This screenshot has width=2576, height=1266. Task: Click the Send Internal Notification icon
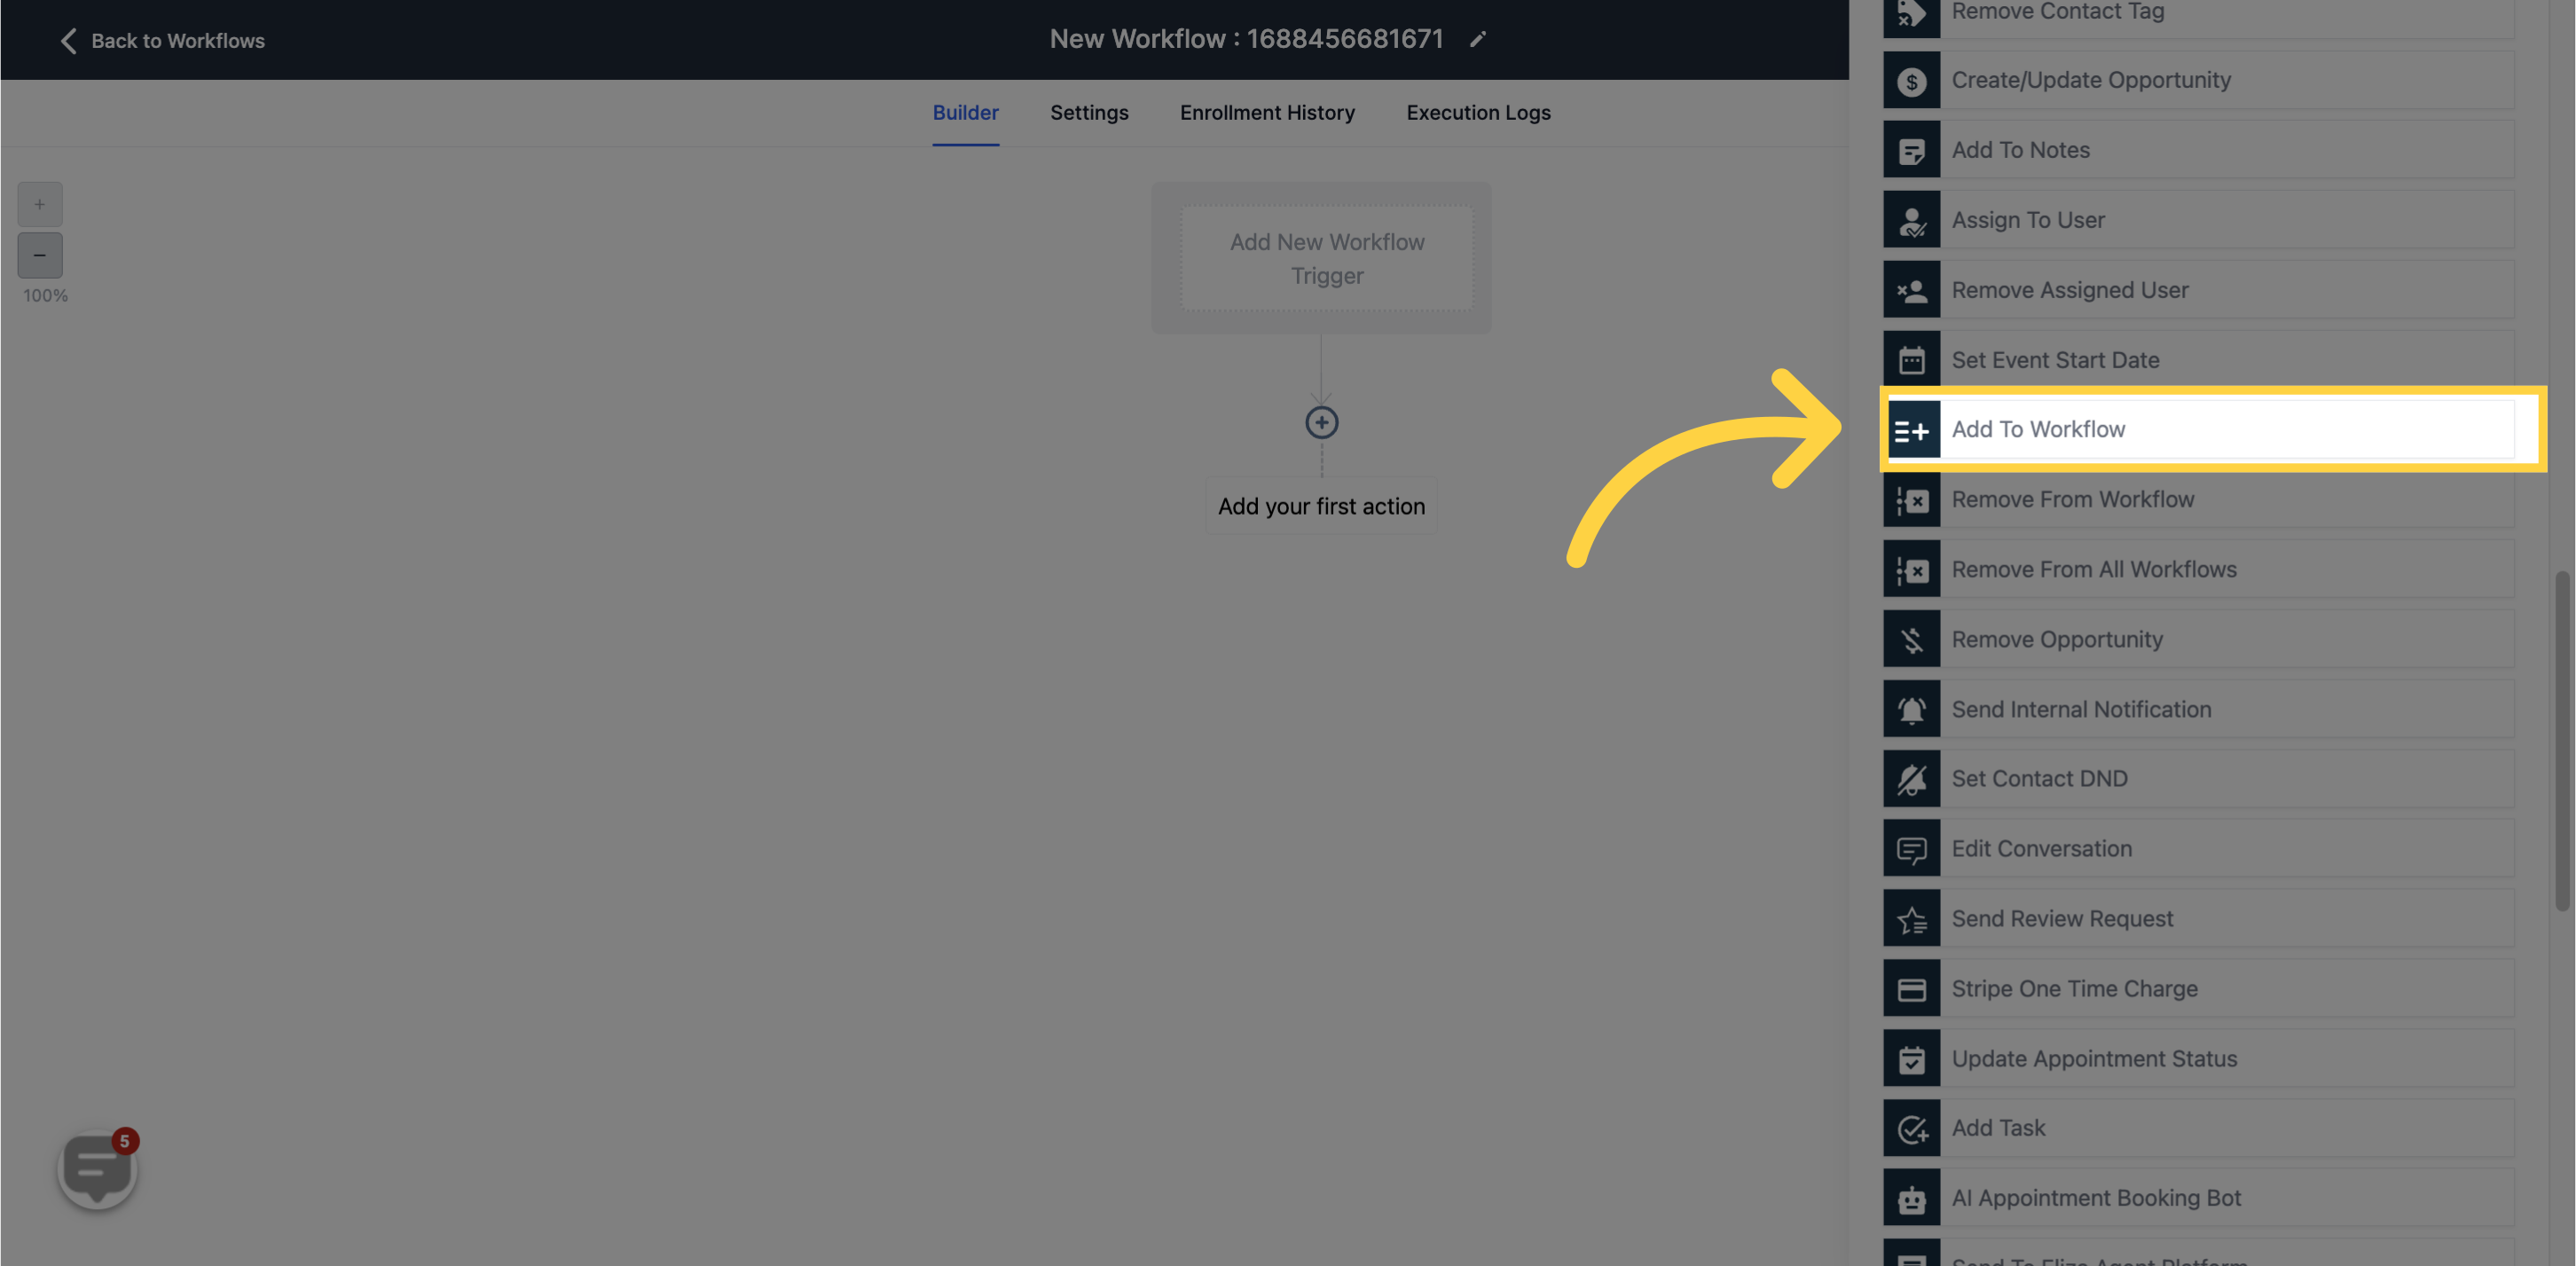click(1911, 708)
